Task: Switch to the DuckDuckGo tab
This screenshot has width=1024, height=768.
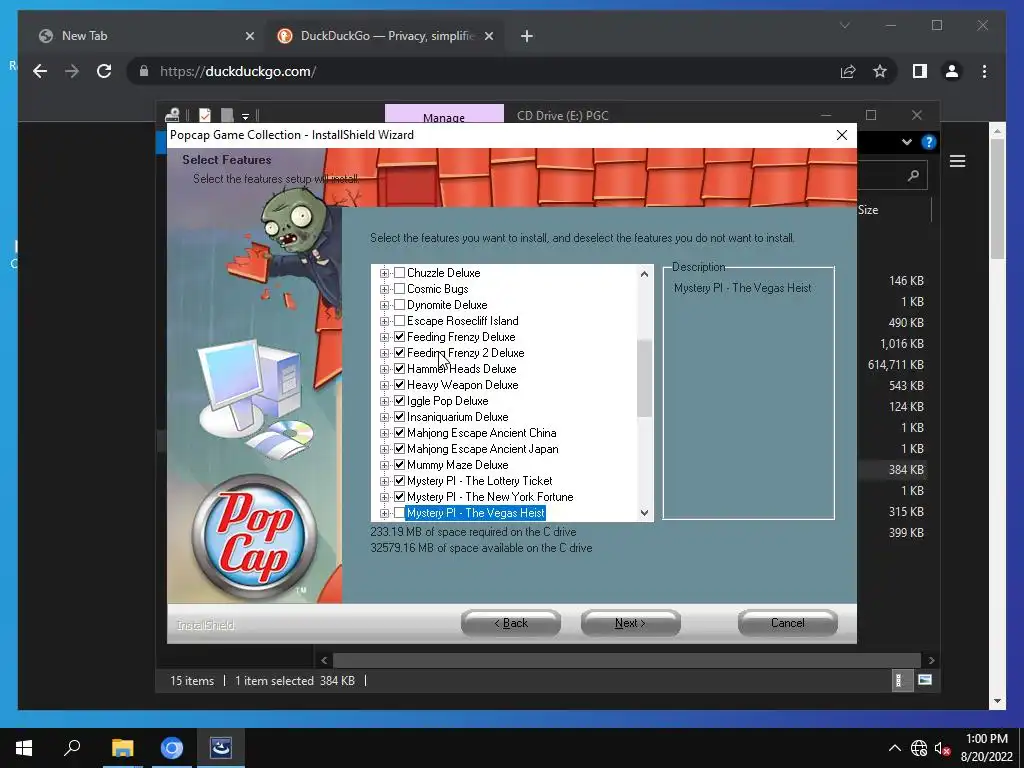Action: 385,36
